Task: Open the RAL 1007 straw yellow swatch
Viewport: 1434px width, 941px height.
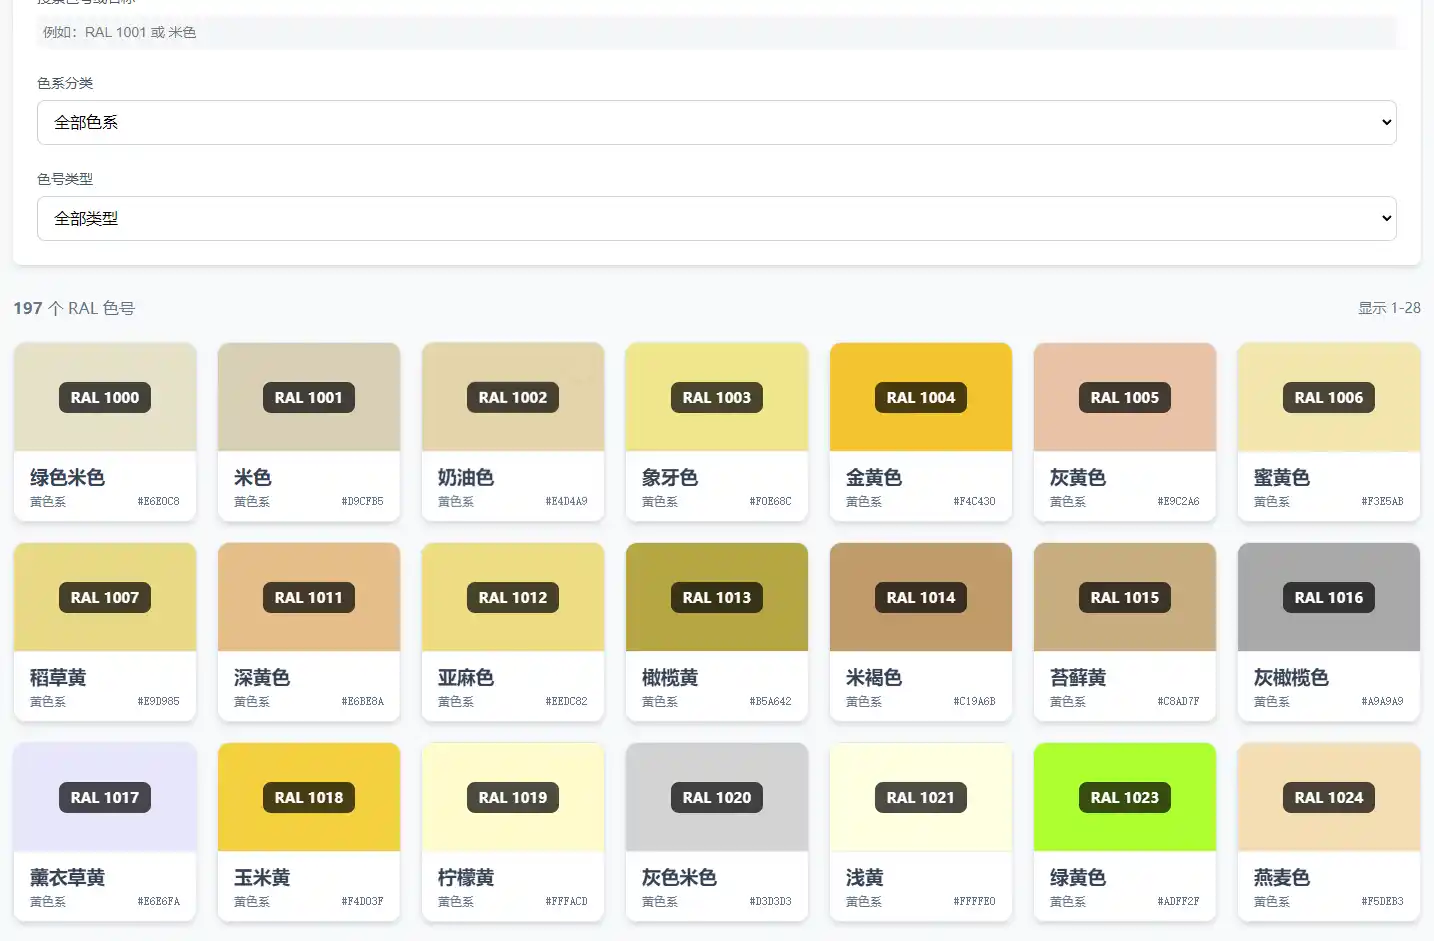Action: (x=105, y=597)
